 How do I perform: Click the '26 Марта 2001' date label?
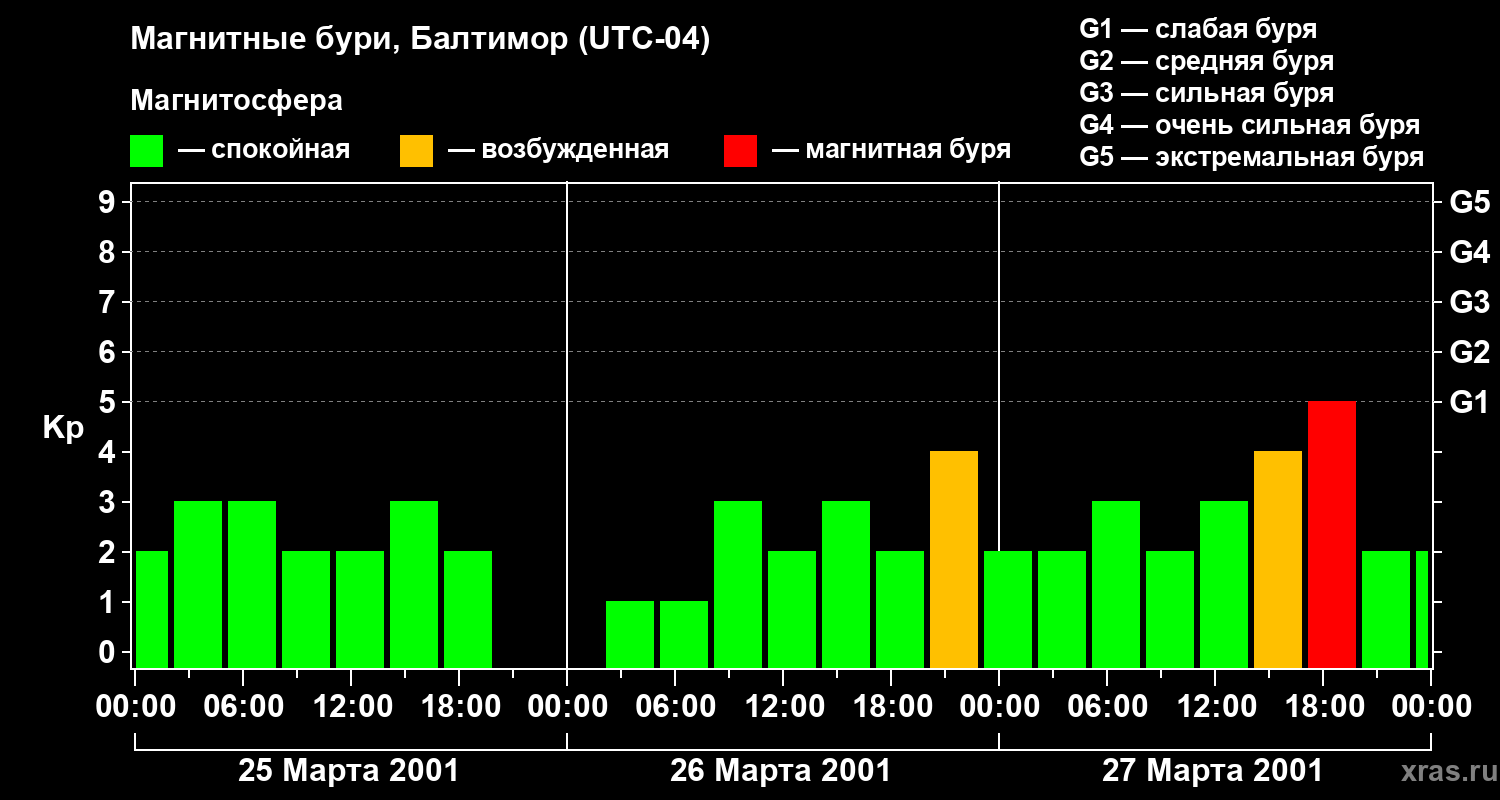[780, 771]
